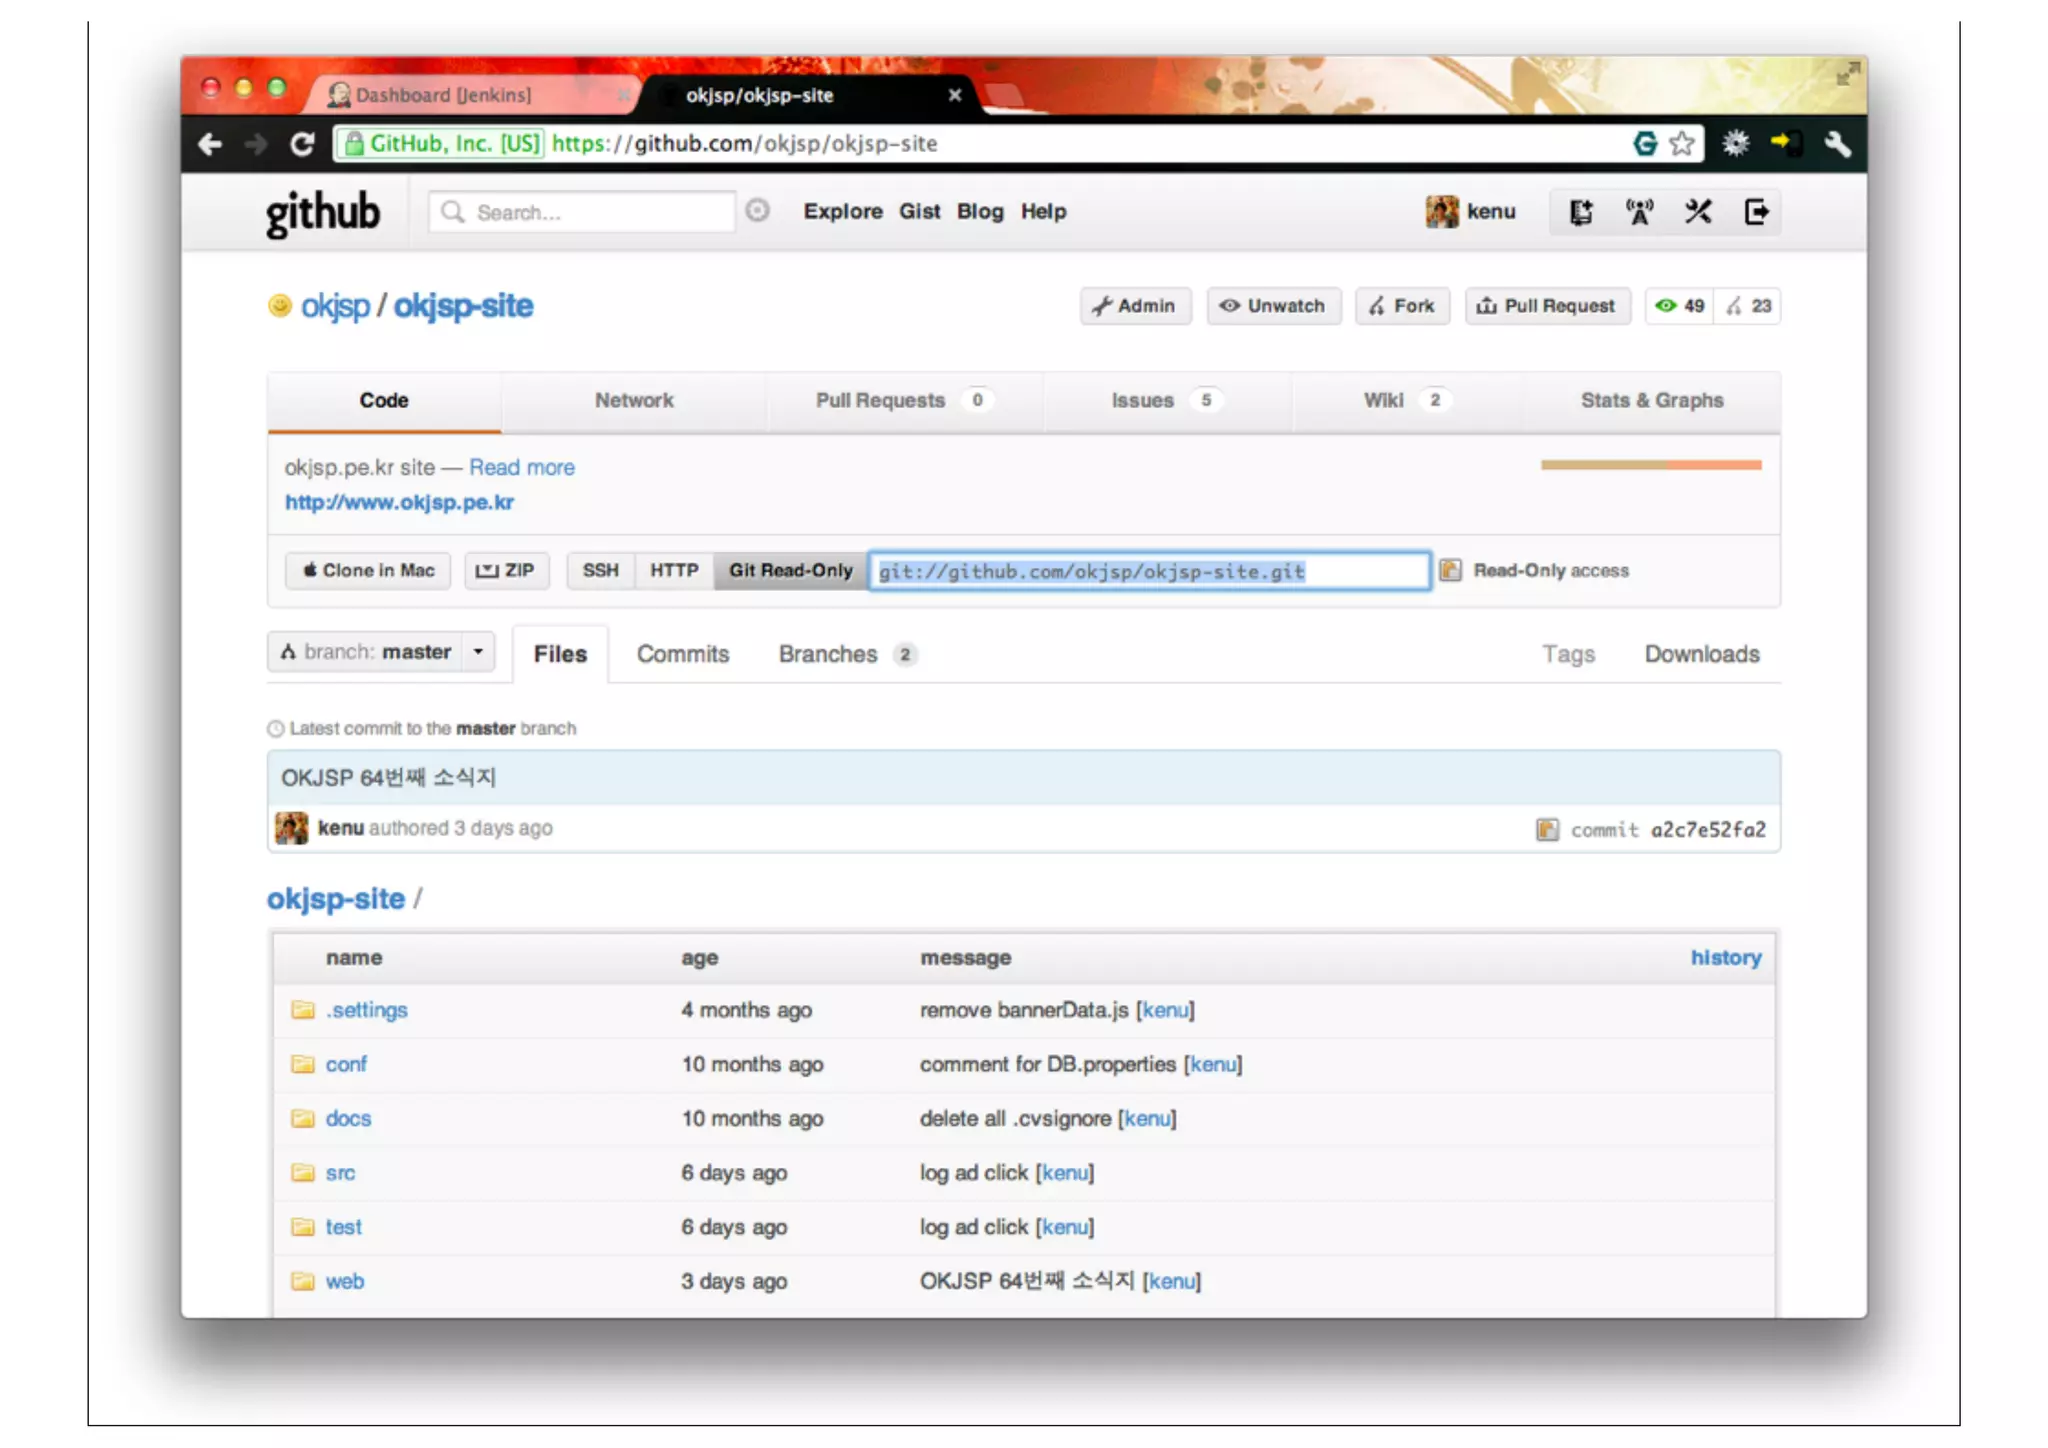Click the Fork button
The height and width of the screenshot is (1448, 2048).
pyautogui.click(x=1402, y=306)
